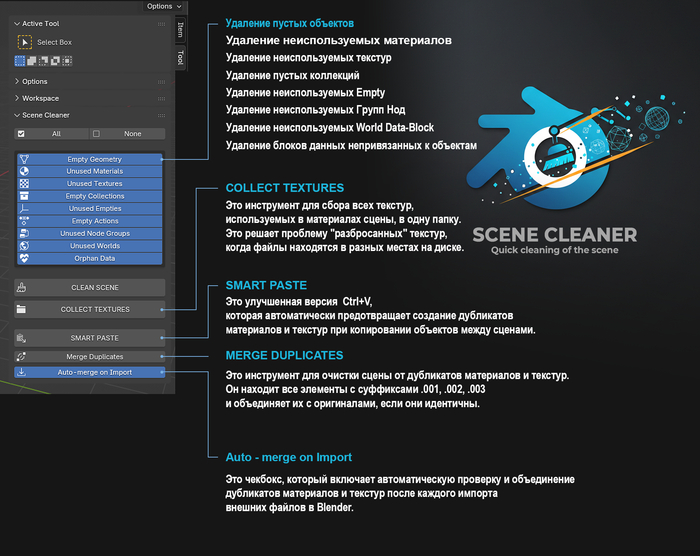Click the Empty Collections box icon
Viewport: 700px width, 556px height.
24,196
